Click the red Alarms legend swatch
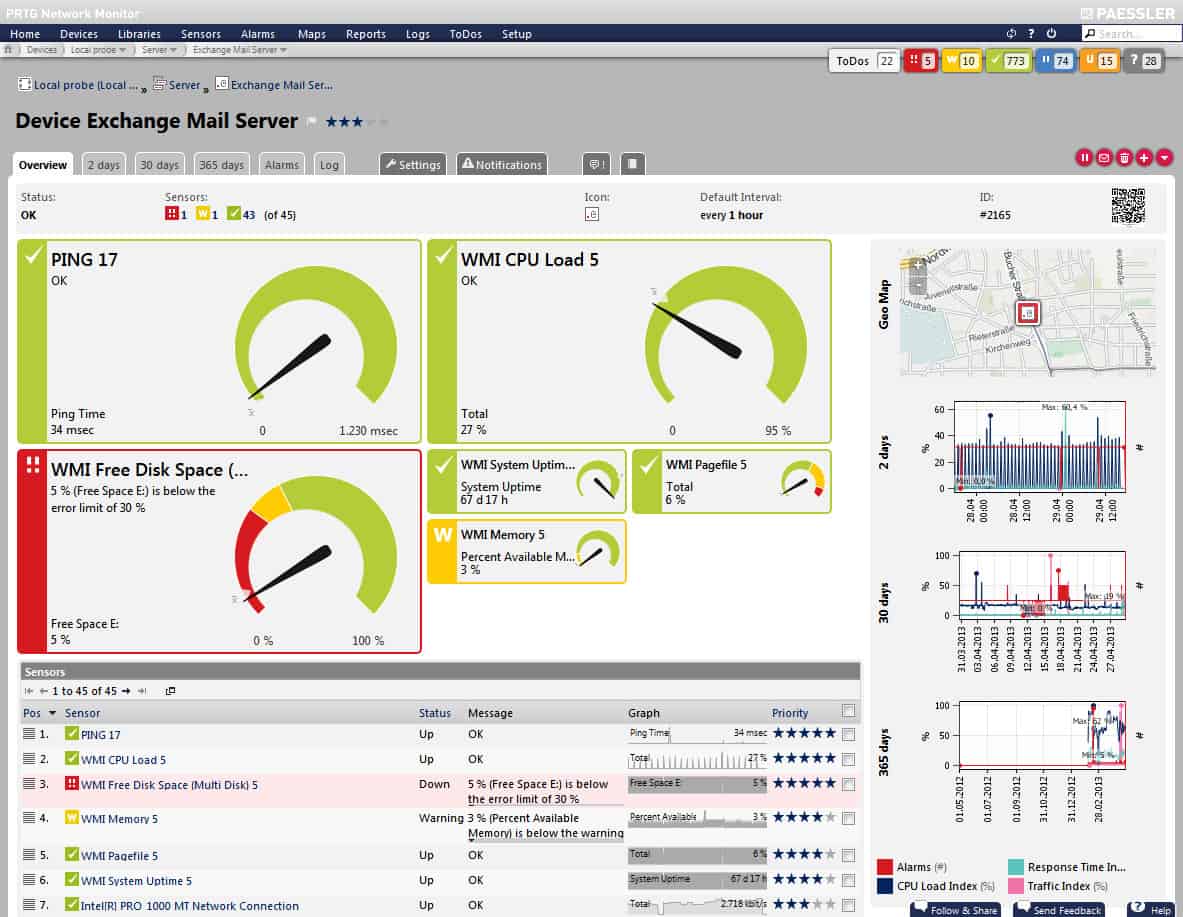 click(x=885, y=866)
